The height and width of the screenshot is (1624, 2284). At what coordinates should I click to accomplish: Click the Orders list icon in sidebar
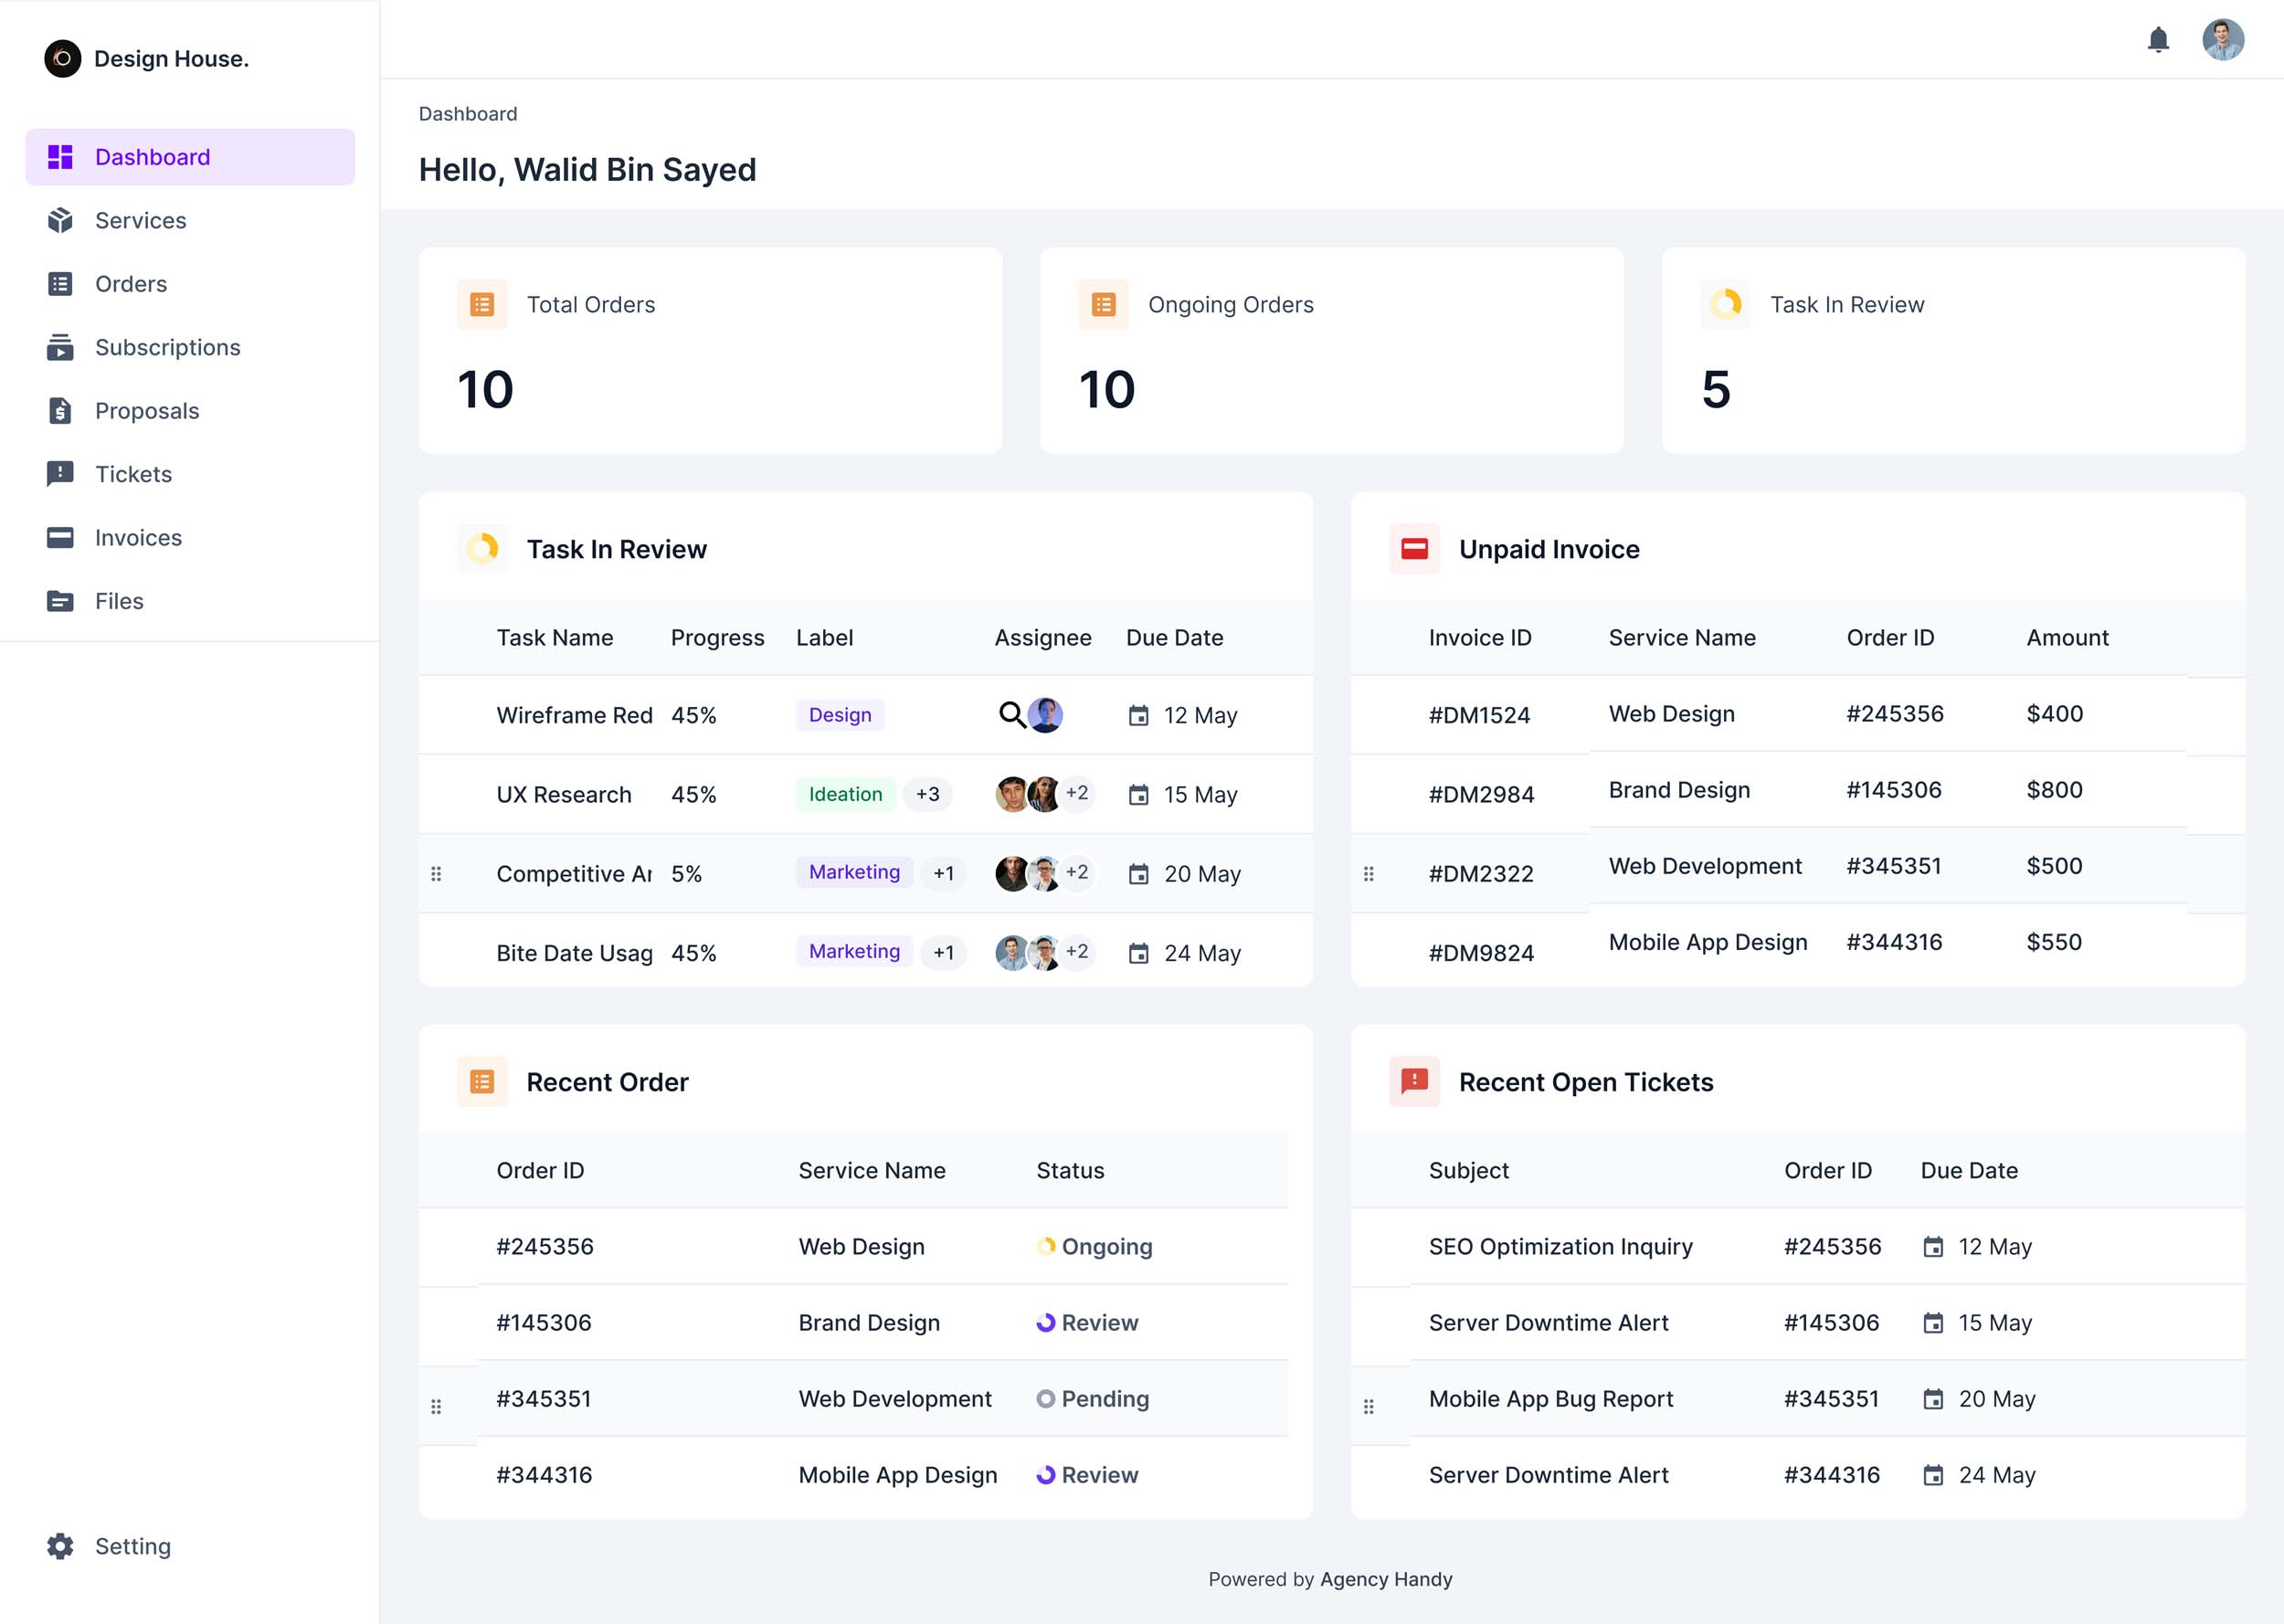coord(60,284)
